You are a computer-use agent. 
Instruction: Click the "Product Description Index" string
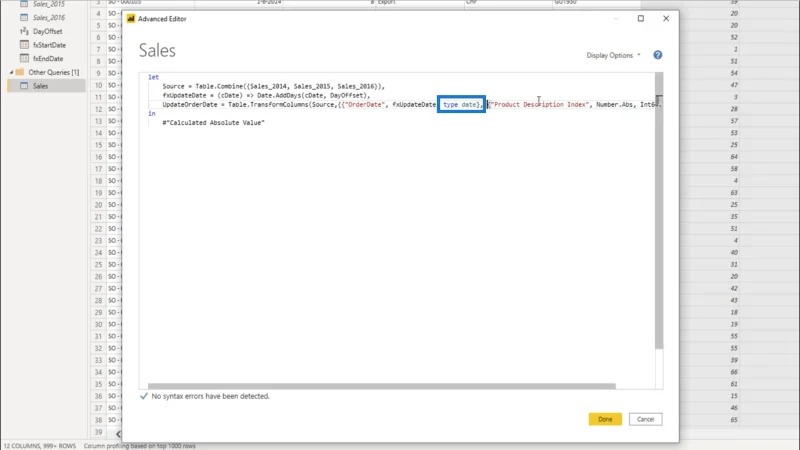click(x=540, y=105)
